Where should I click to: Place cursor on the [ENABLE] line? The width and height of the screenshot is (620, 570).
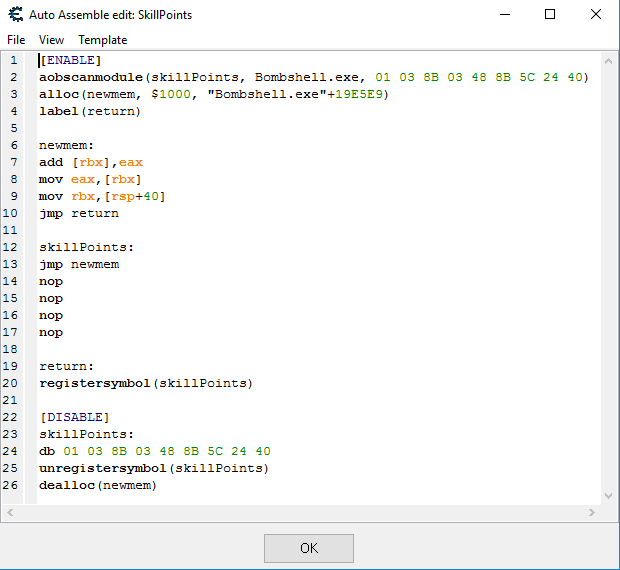70,61
